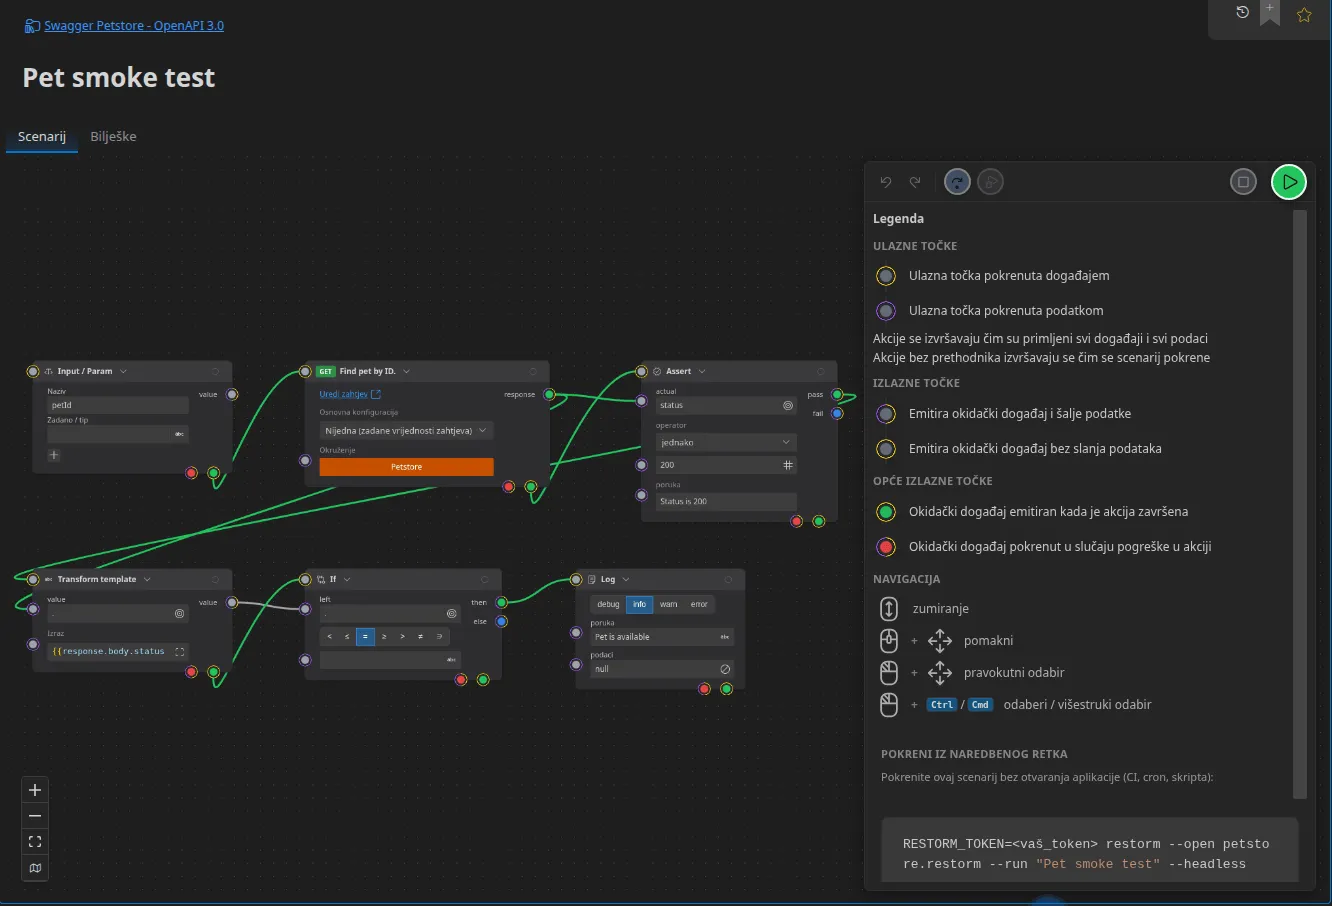Fit the canvas to view with the frame icon
1332x906 pixels.
point(35,842)
